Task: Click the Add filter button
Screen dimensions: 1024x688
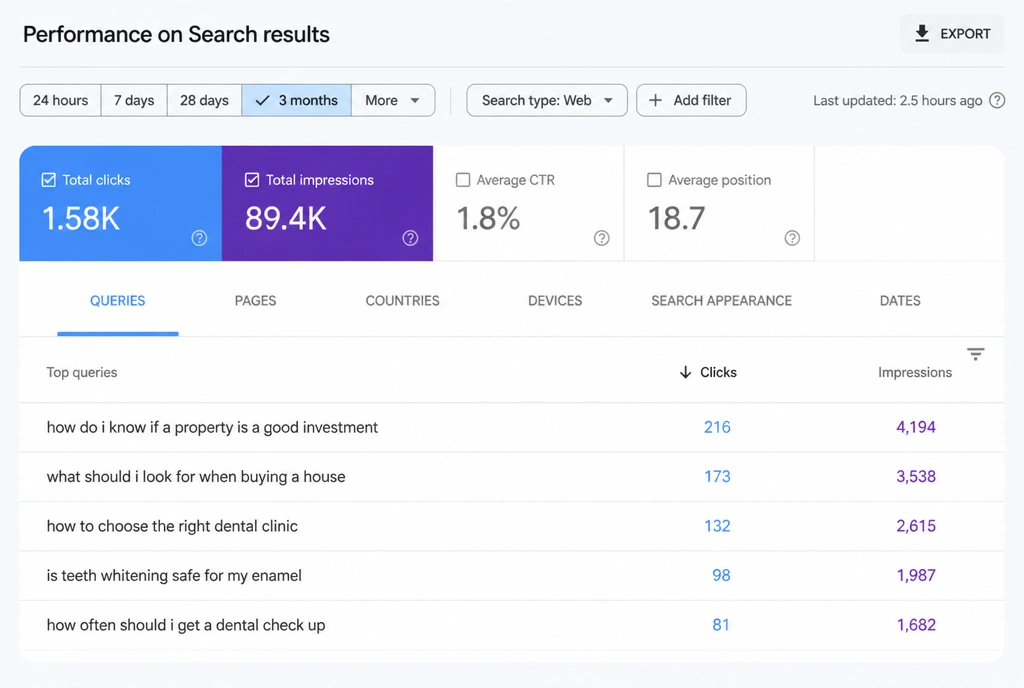Action: pos(691,101)
